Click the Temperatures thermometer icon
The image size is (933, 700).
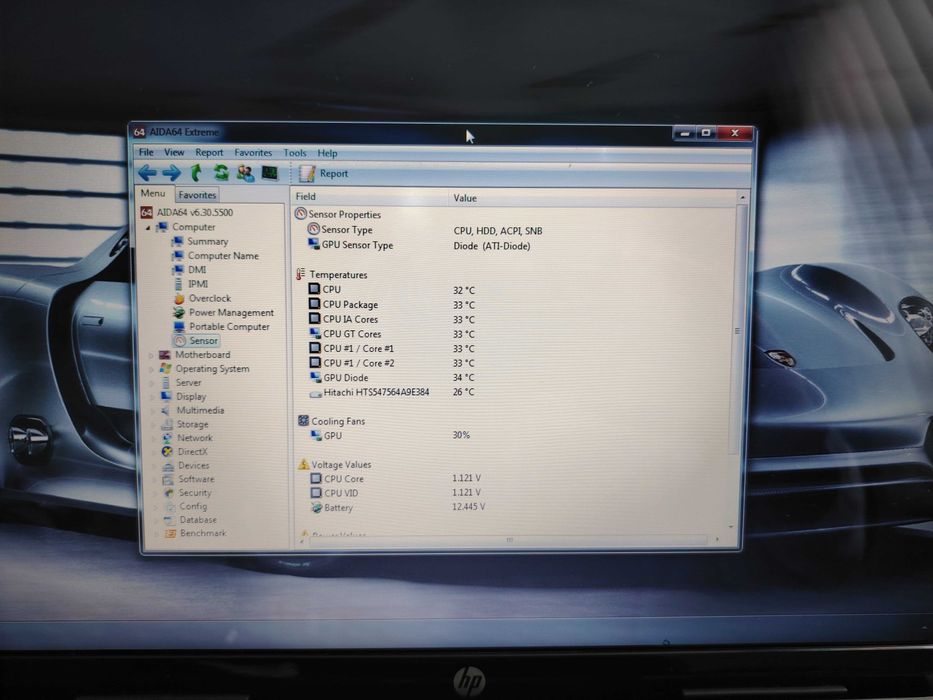pos(301,274)
